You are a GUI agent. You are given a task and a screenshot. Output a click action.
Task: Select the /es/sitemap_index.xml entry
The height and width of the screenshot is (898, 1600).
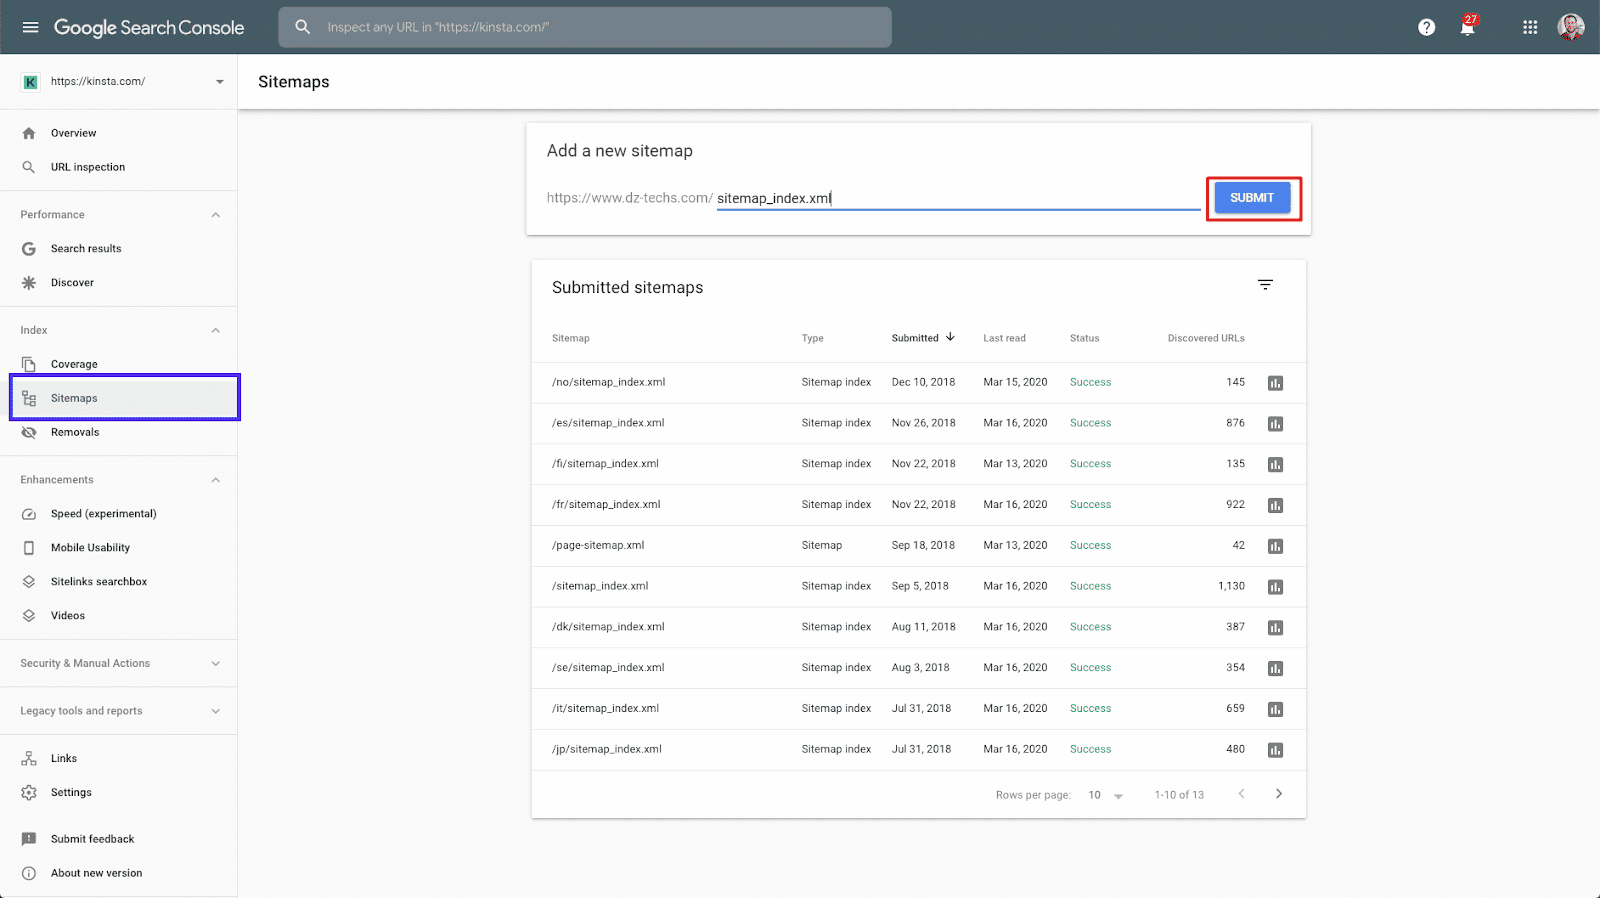(608, 423)
